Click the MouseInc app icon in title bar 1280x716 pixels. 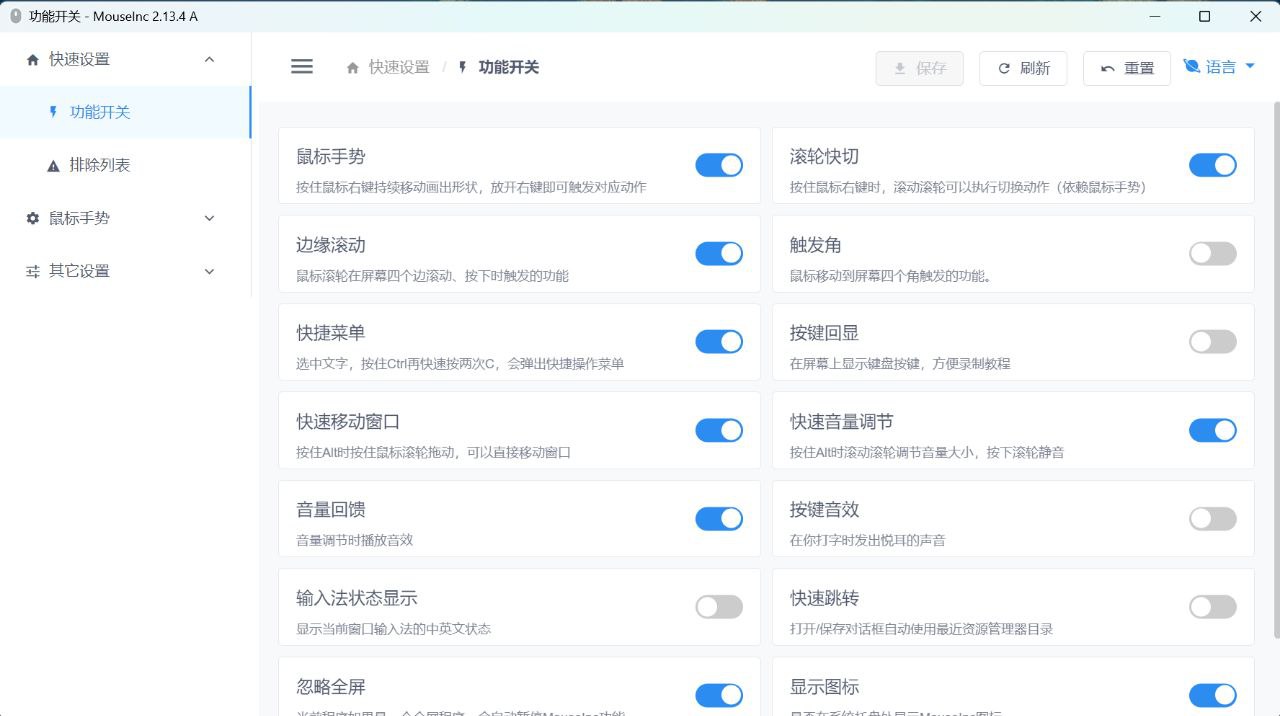point(15,16)
